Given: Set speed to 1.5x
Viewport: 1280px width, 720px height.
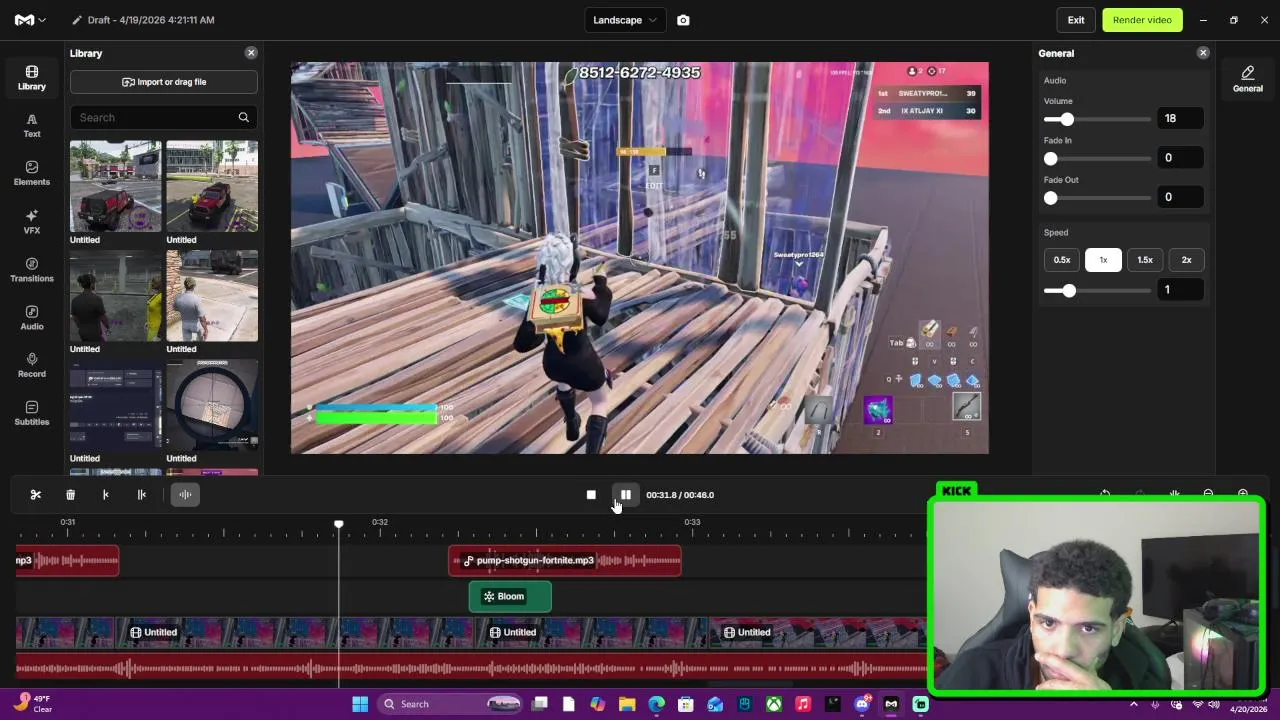Looking at the screenshot, I should pos(1145,260).
